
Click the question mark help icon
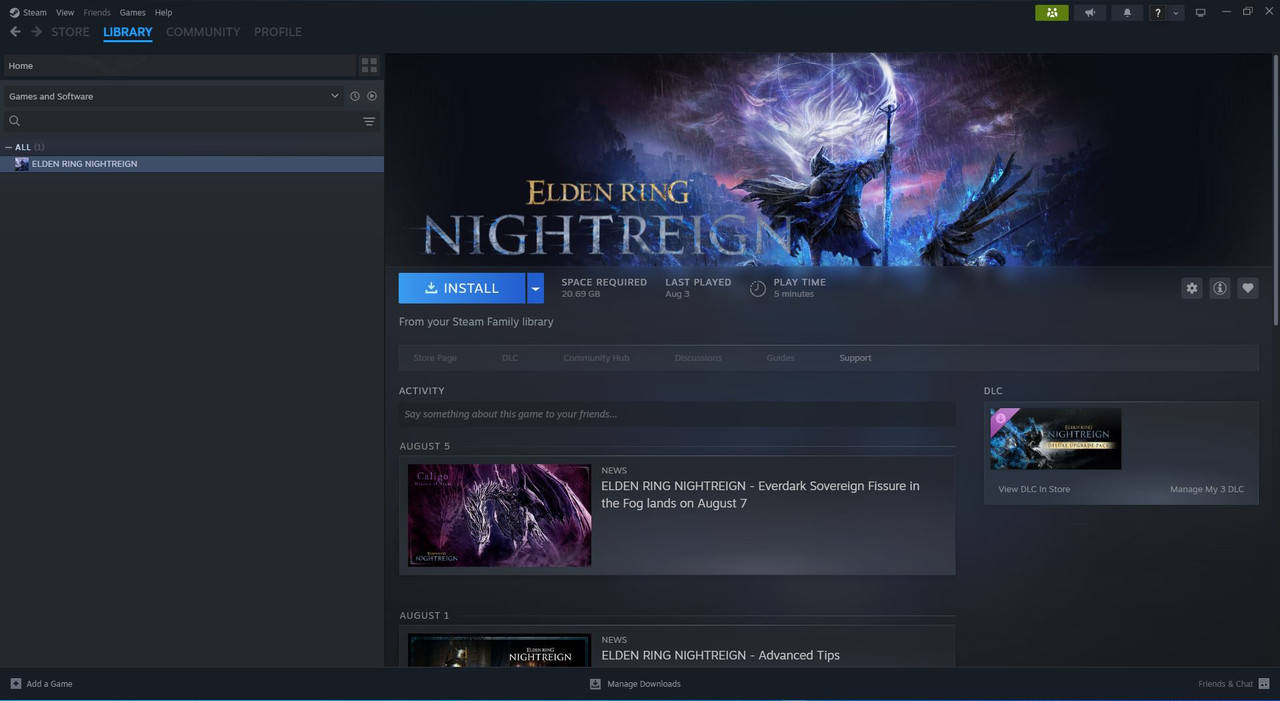coord(1157,12)
